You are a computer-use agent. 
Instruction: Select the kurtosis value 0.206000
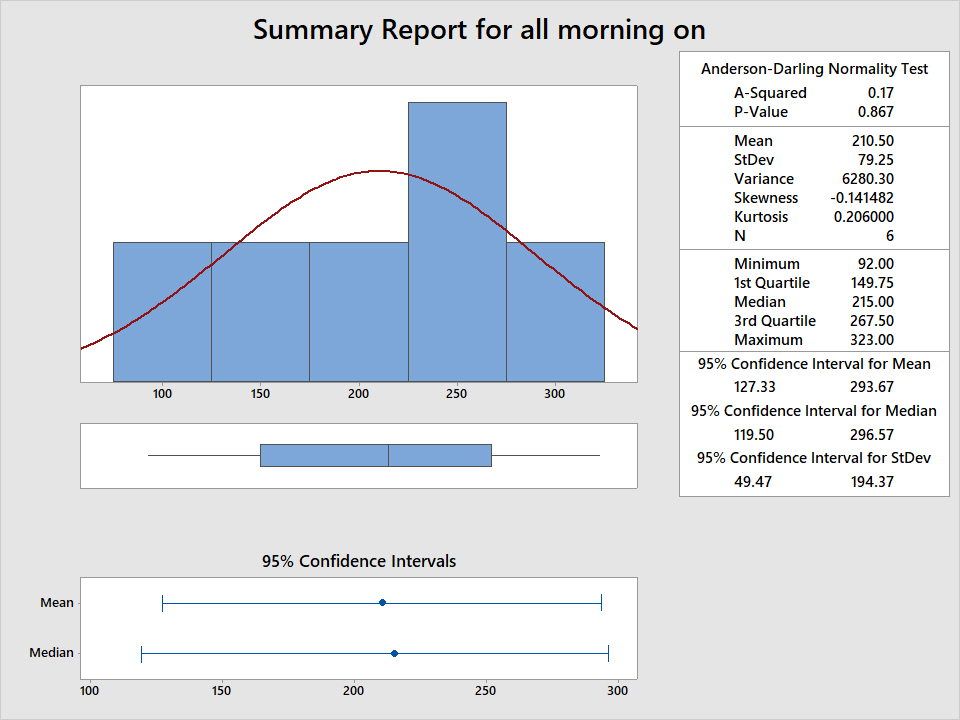click(x=864, y=217)
